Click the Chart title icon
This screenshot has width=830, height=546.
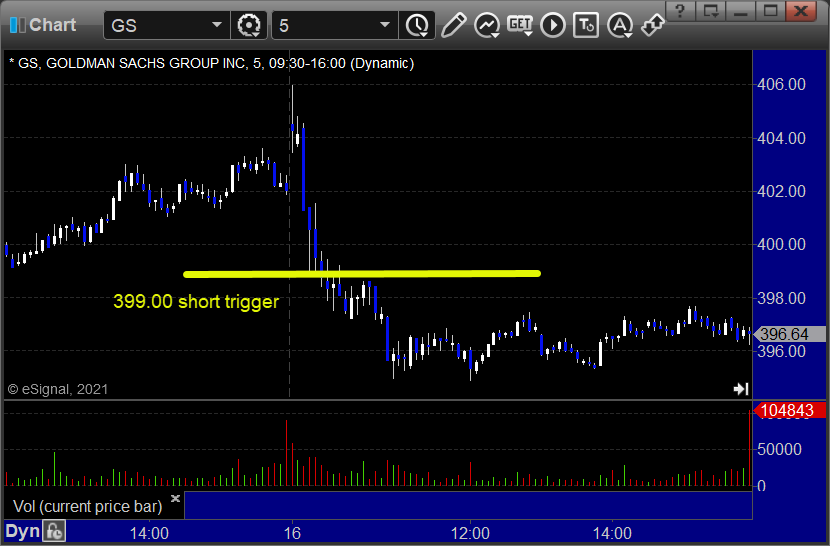tap(17, 25)
